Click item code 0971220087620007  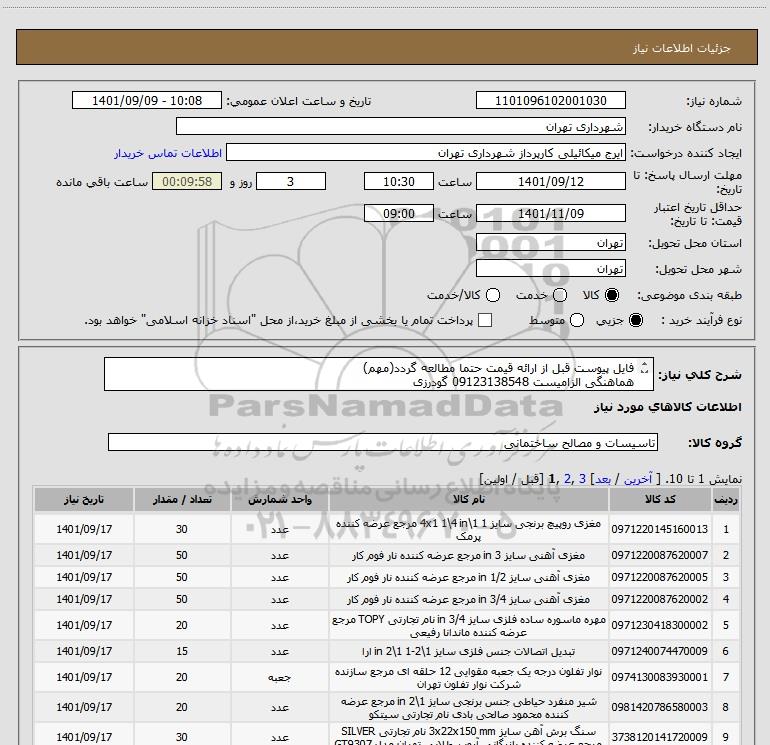pos(660,555)
